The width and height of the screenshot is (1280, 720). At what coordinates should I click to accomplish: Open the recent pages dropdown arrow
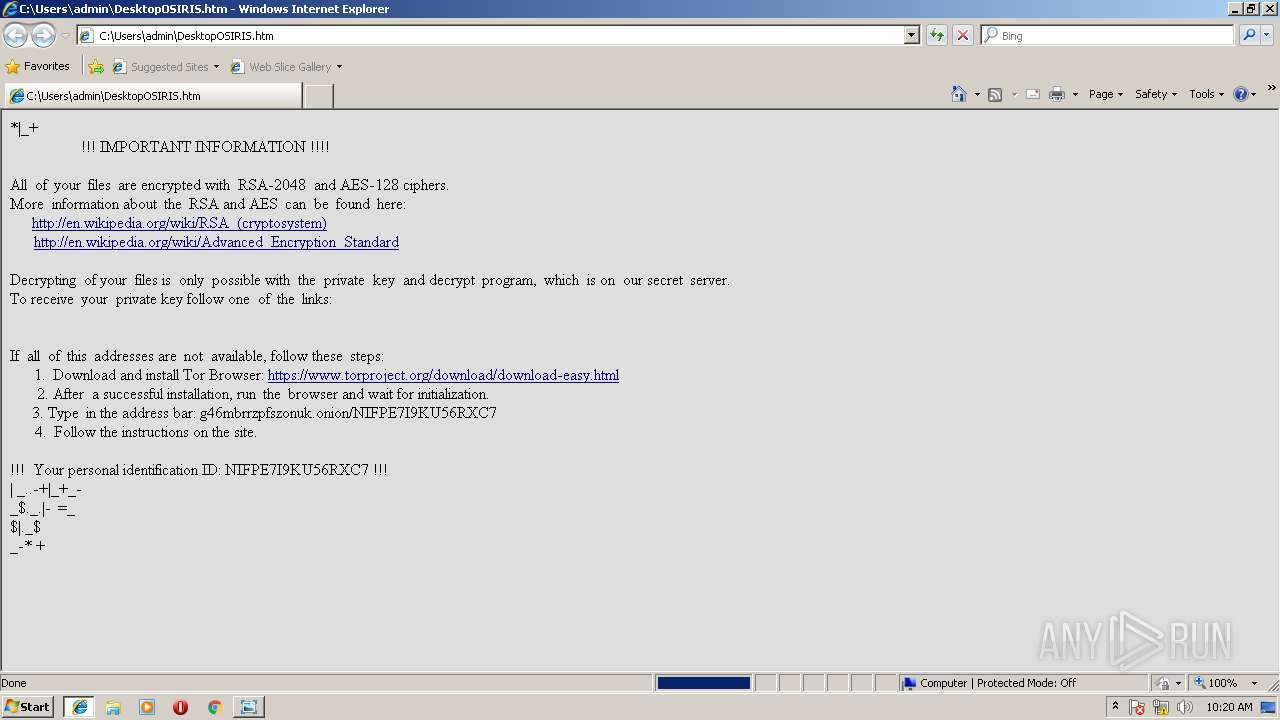[x=65, y=36]
